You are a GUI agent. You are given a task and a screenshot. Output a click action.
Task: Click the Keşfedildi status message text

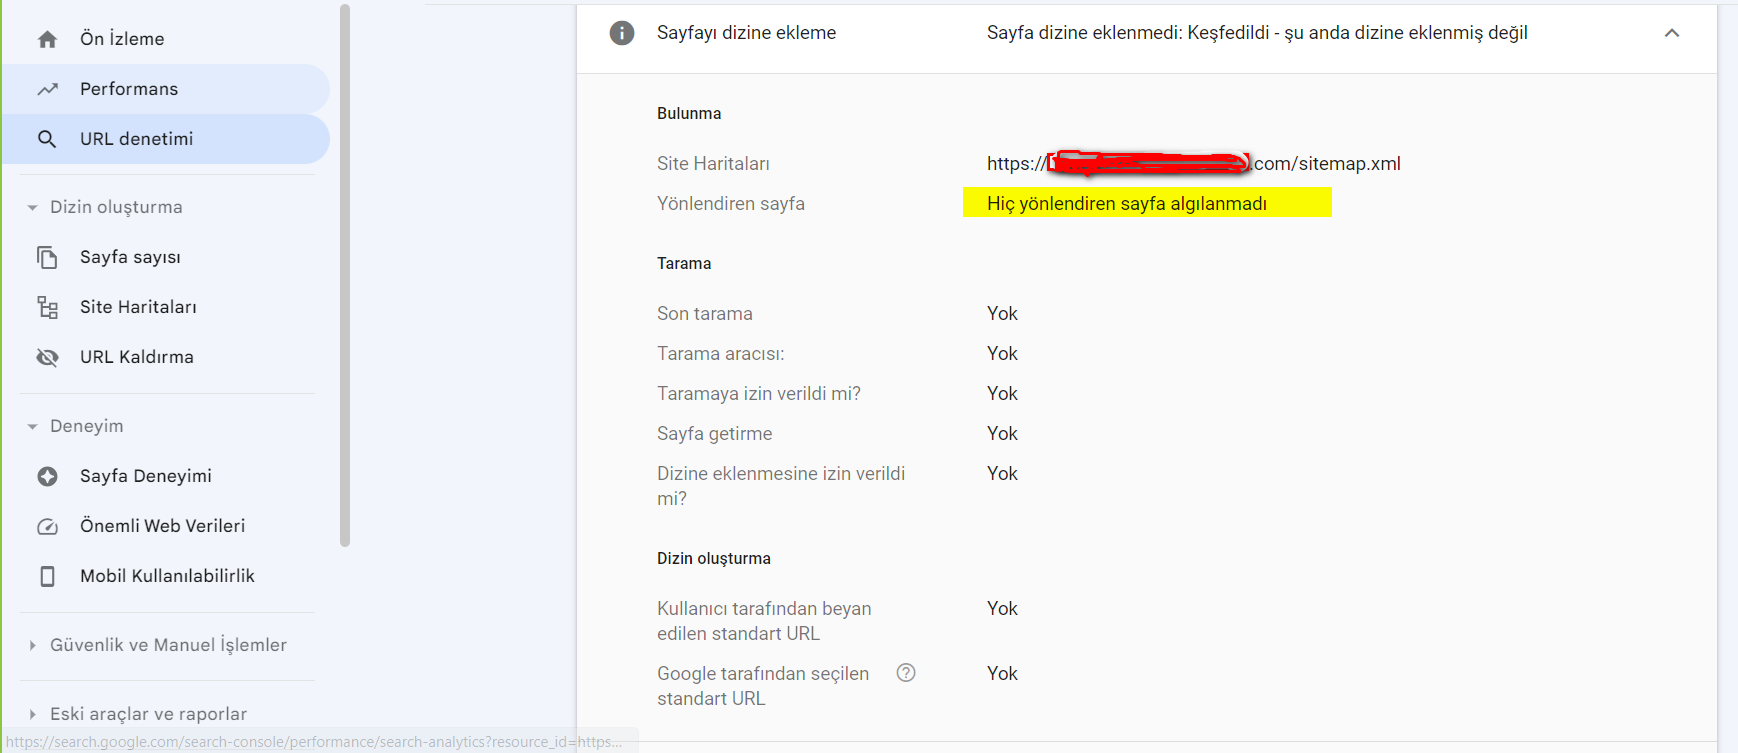pyautogui.click(x=1257, y=33)
